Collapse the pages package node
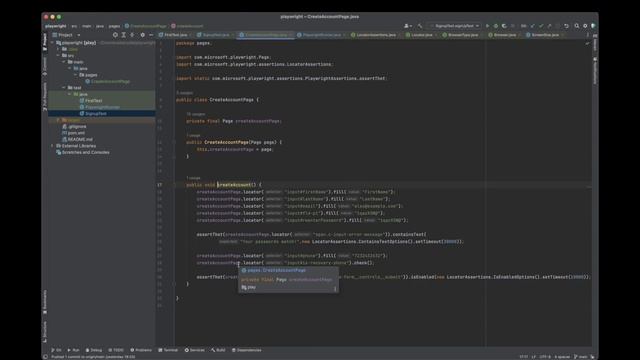This screenshot has width=640, height=360. 76,75
